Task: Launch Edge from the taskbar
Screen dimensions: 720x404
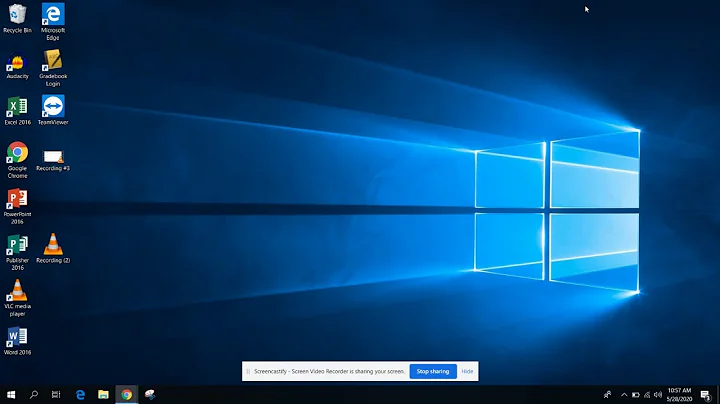Action: point(80,394)
